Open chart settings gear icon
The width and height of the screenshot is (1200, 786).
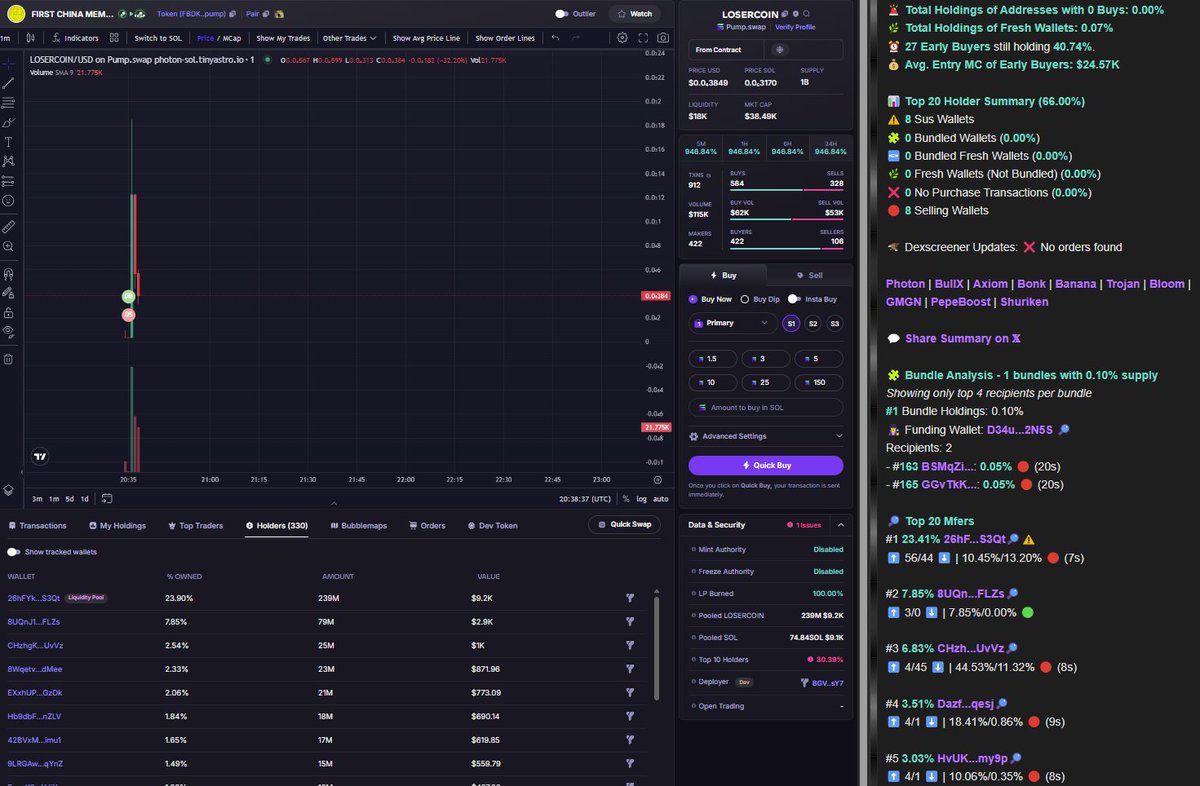coord(622,38)
